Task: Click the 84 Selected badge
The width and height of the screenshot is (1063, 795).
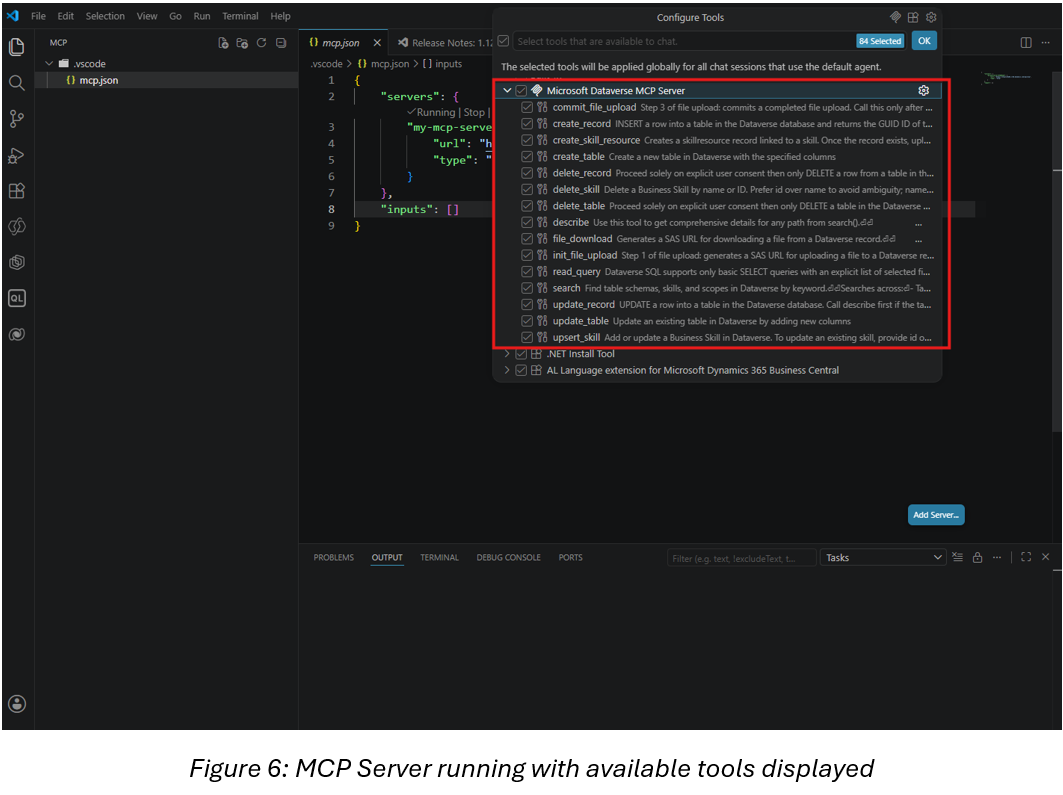Action: click(x=880, y=41)
